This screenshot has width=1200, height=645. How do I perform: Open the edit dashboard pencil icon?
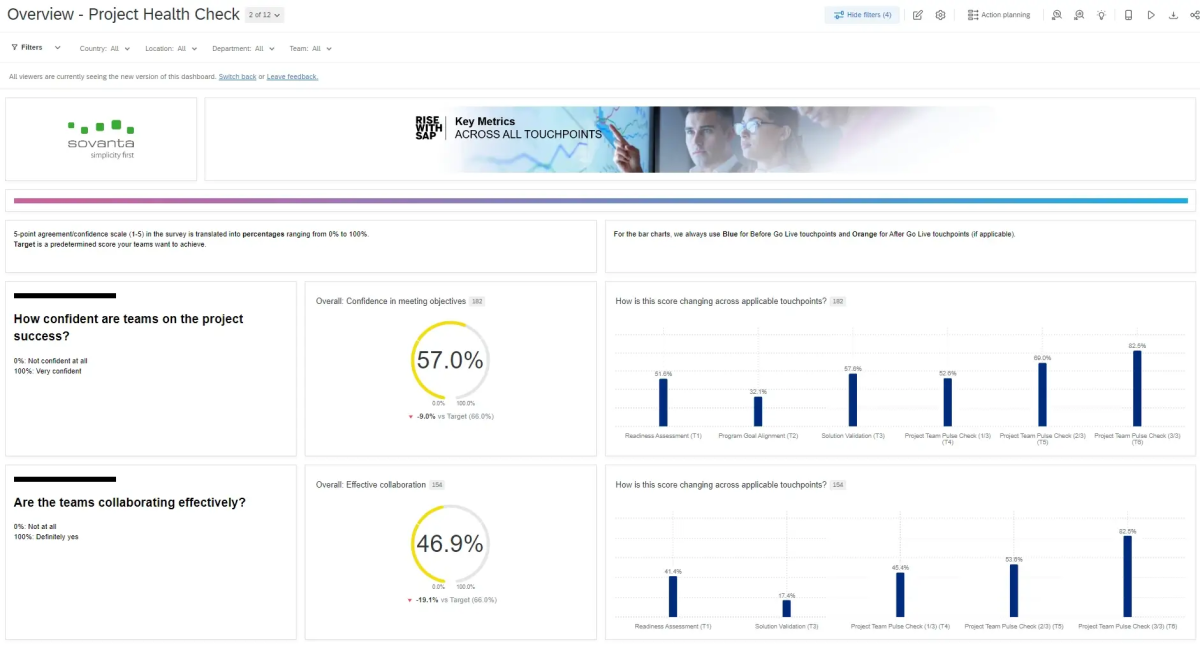[x=918, y=15]
